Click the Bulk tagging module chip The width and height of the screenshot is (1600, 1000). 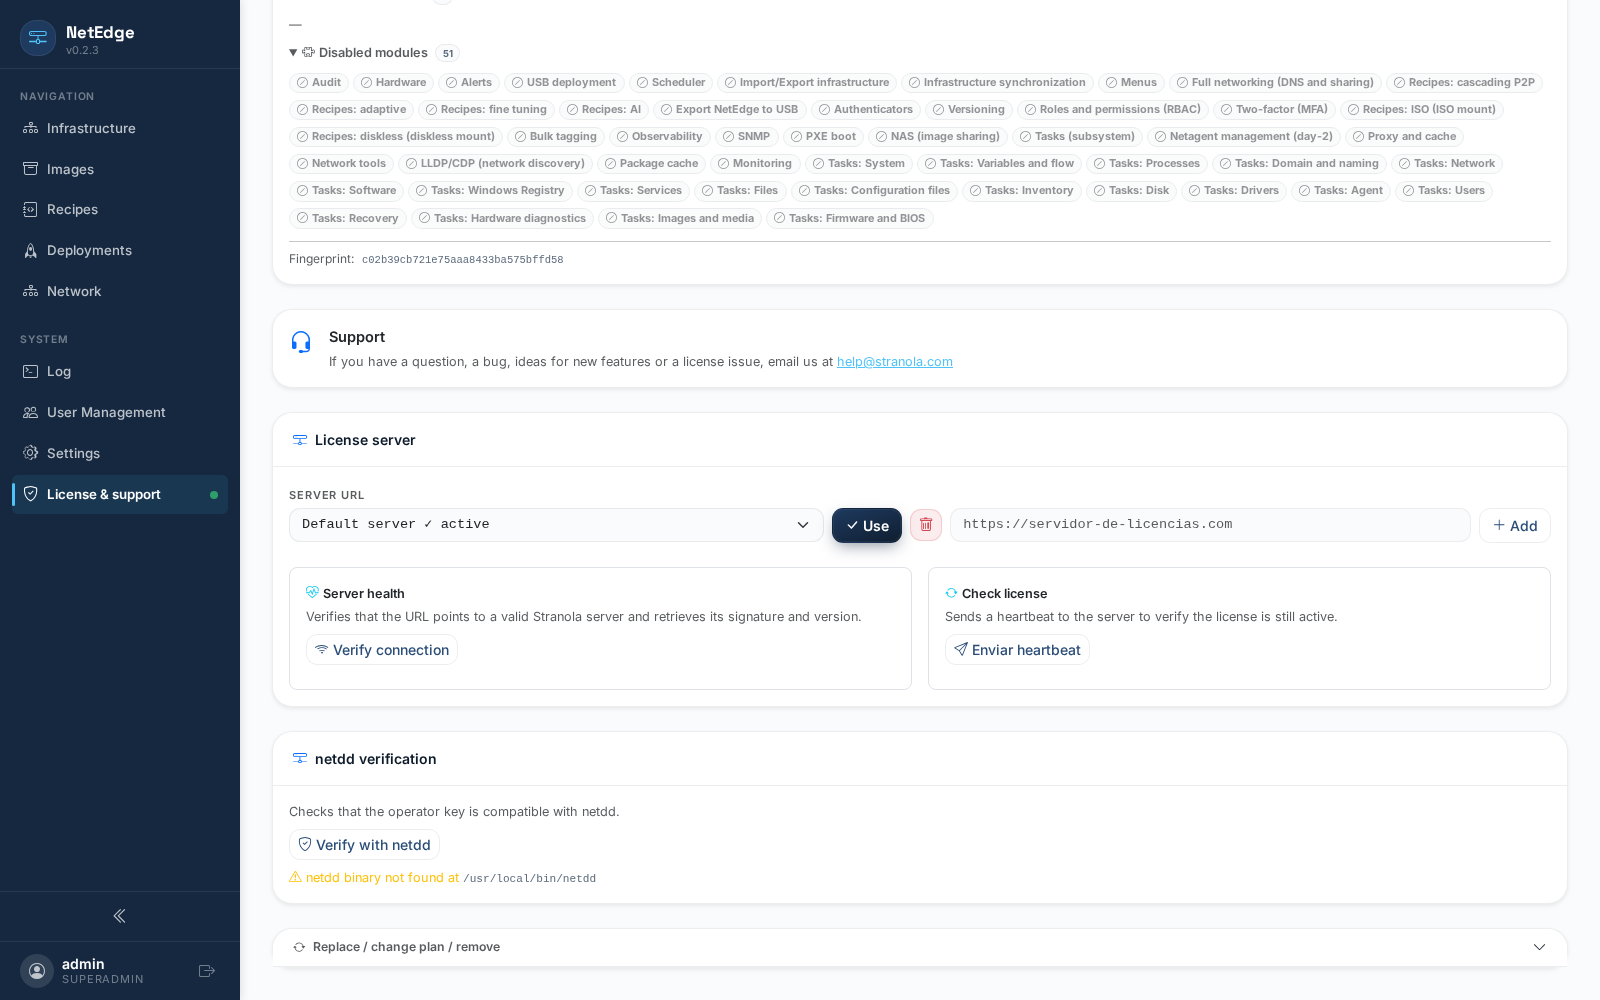(556, 137)
